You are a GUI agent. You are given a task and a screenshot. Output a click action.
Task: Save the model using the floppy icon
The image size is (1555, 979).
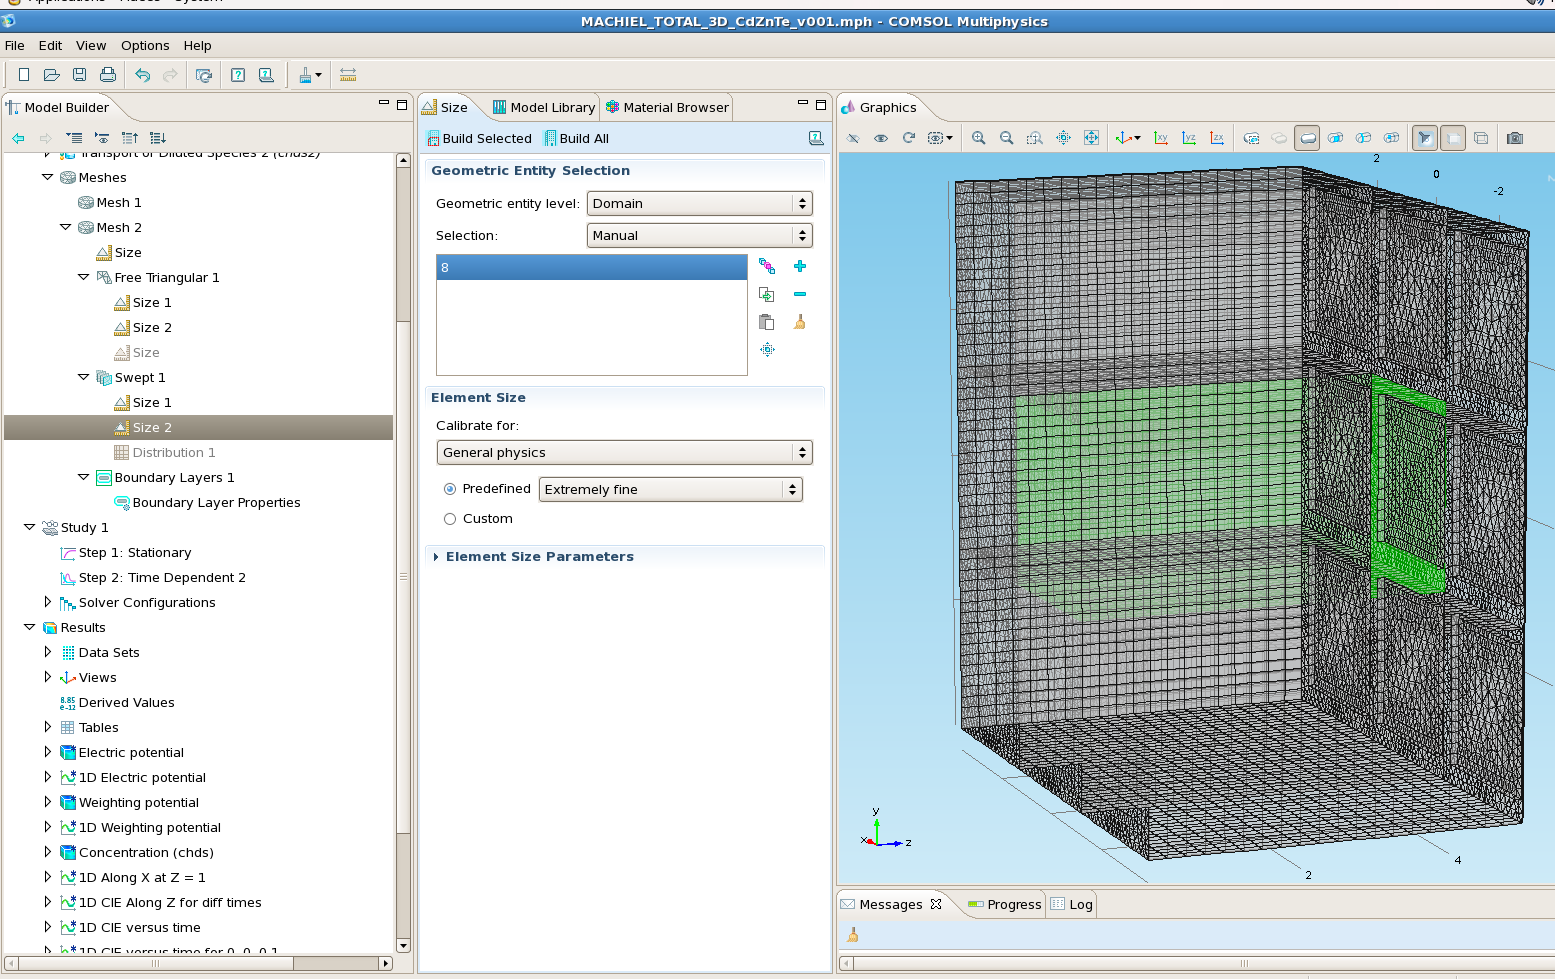[x=80, y=75]
